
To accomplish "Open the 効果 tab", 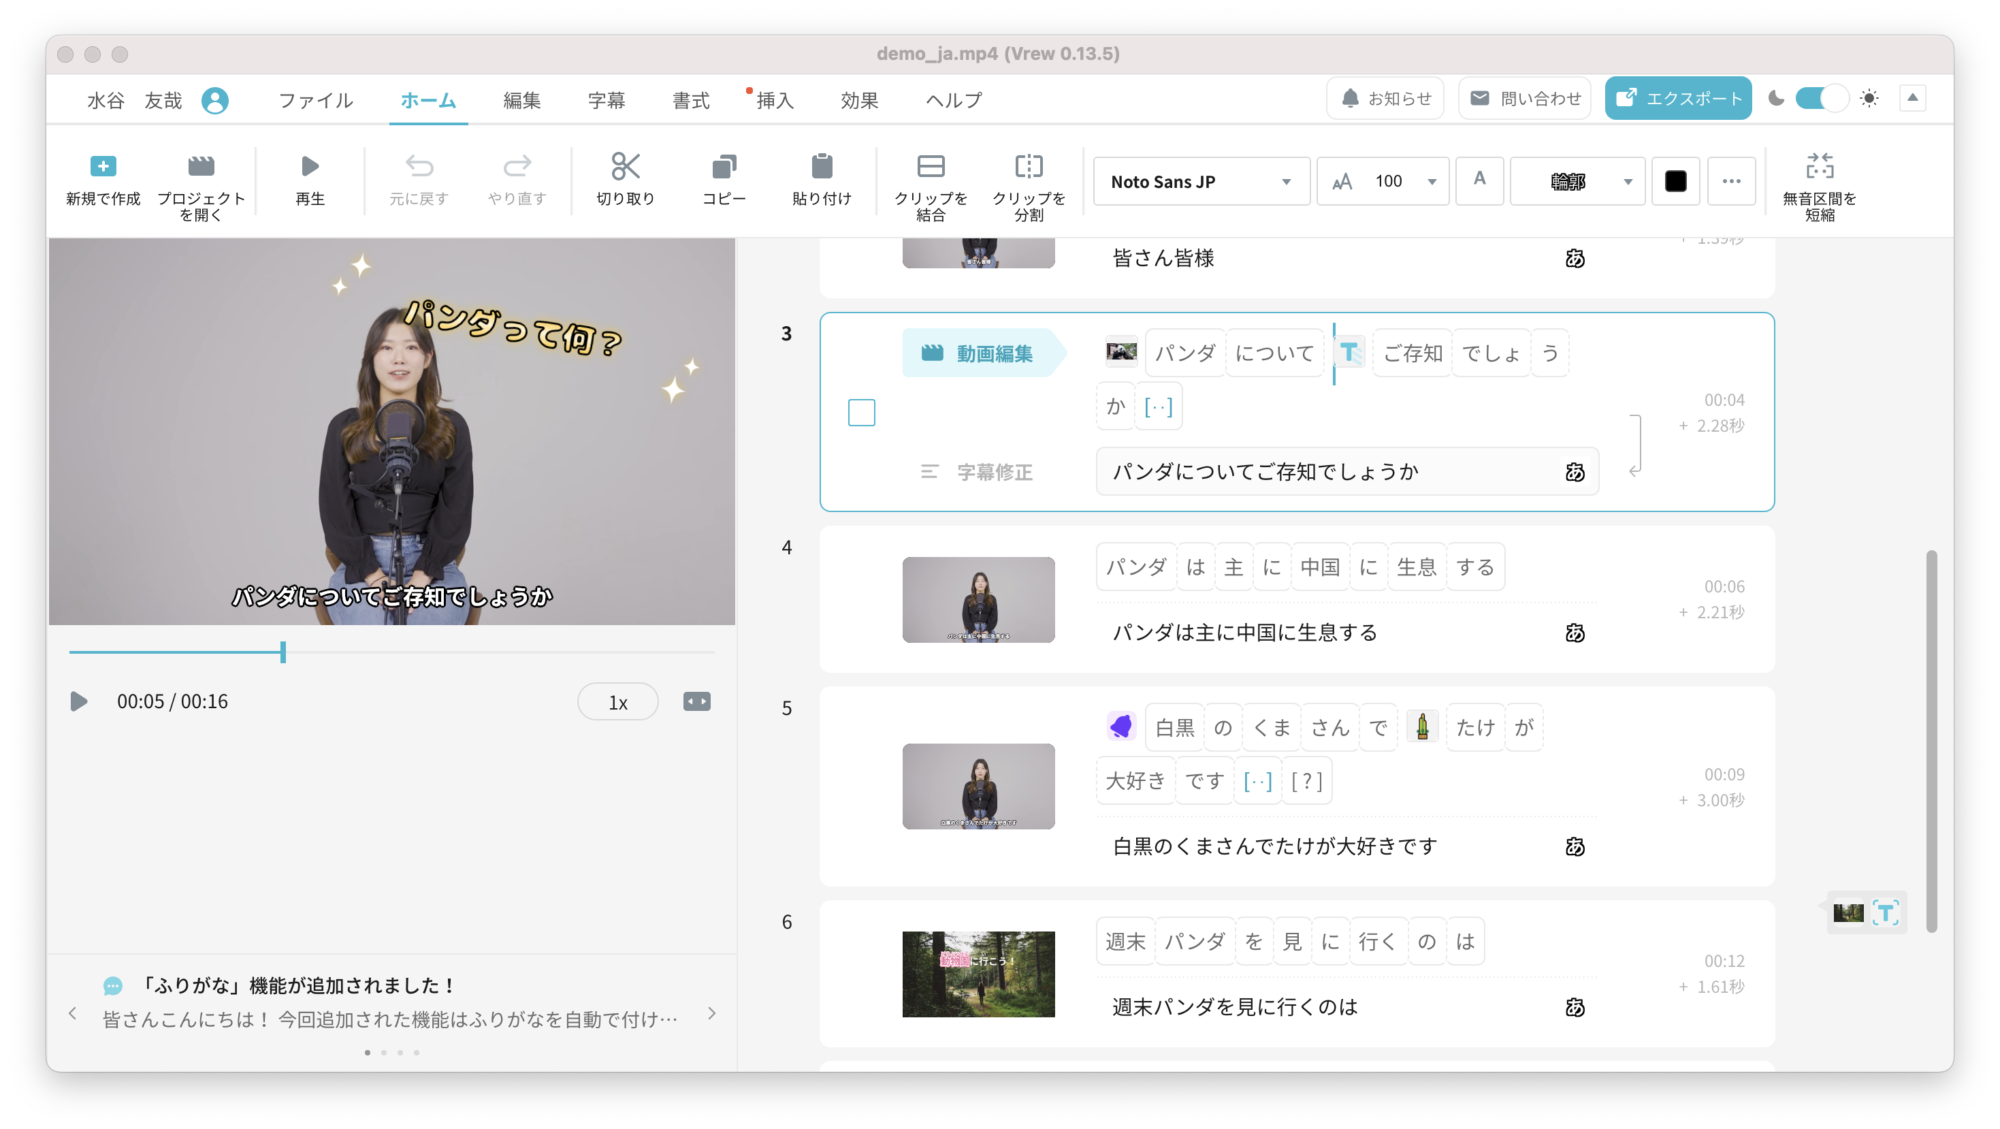I will (x=860, y=100).
